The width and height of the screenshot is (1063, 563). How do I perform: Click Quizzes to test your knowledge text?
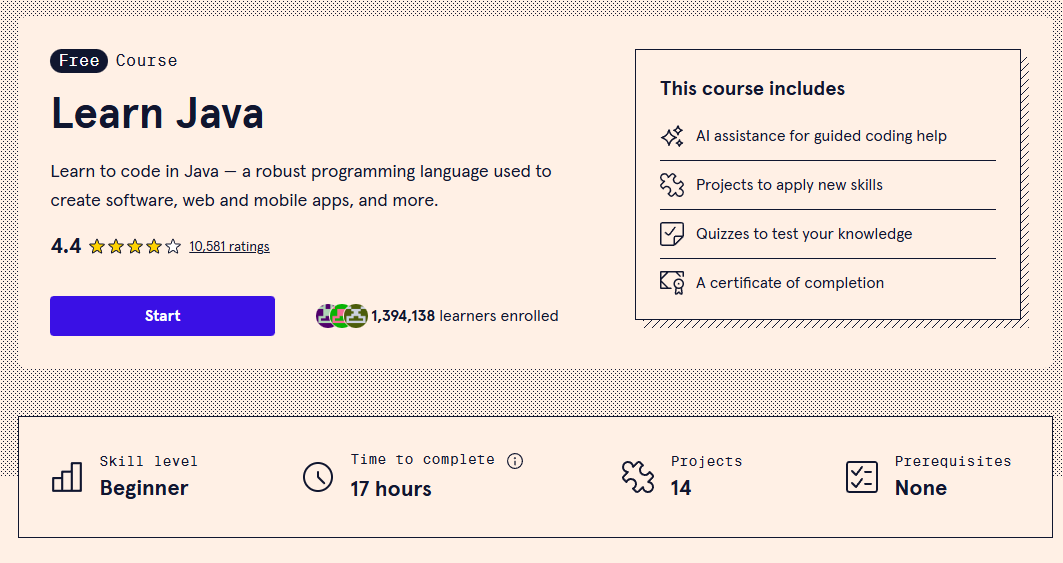coord(804,234)
